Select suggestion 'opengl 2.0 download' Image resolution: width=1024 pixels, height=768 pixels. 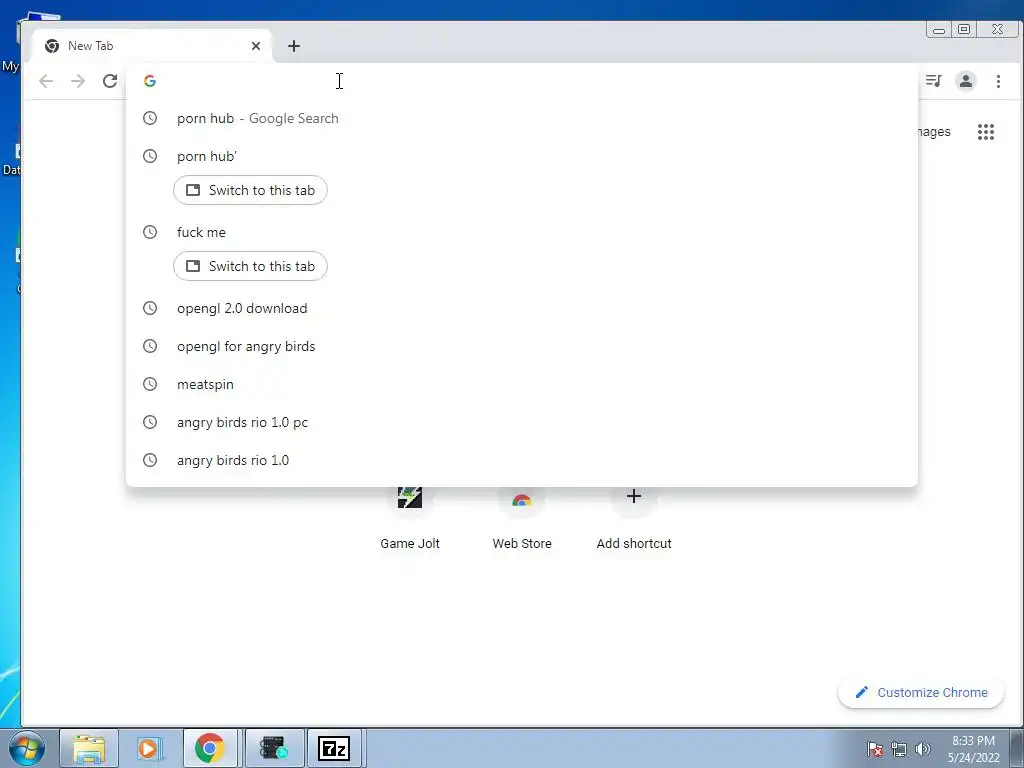click(x=522, y=308)
